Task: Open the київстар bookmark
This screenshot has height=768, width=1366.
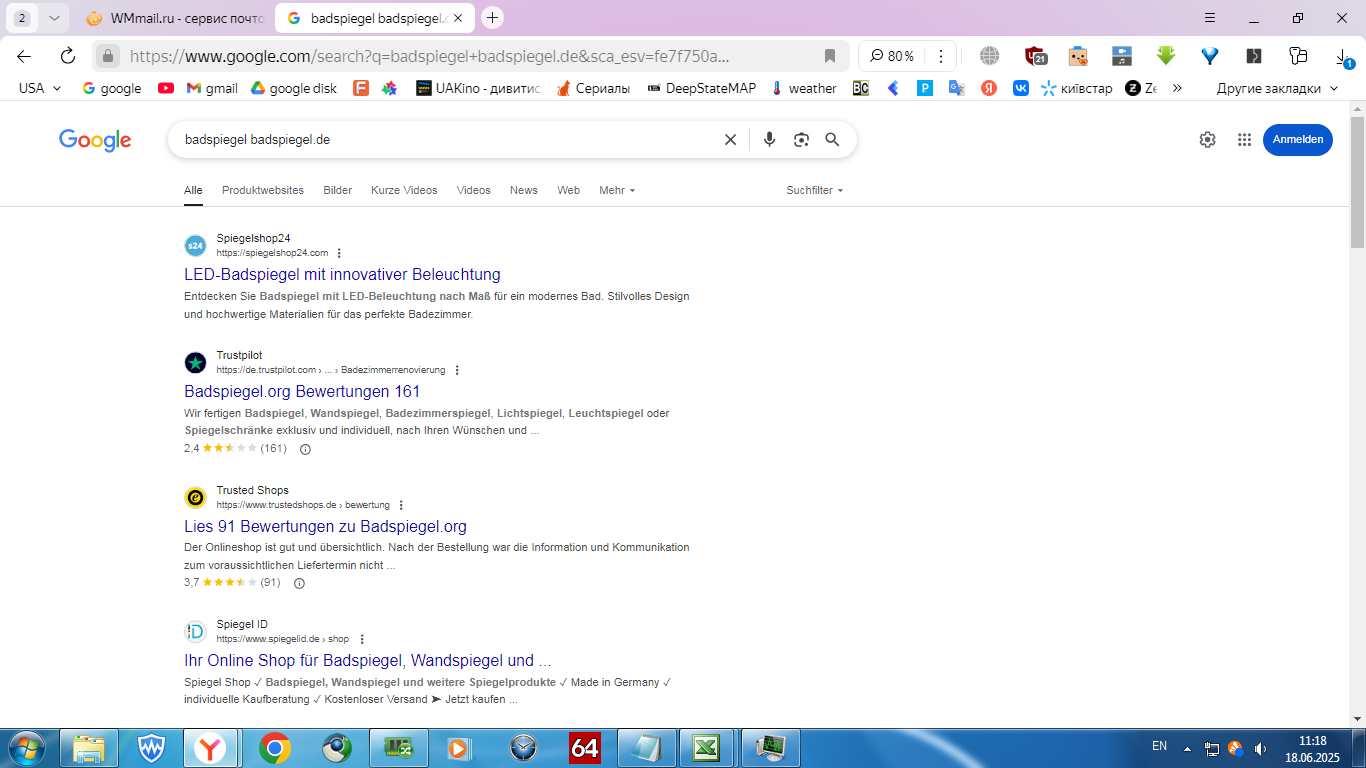Action: (x=1076, y=88)
